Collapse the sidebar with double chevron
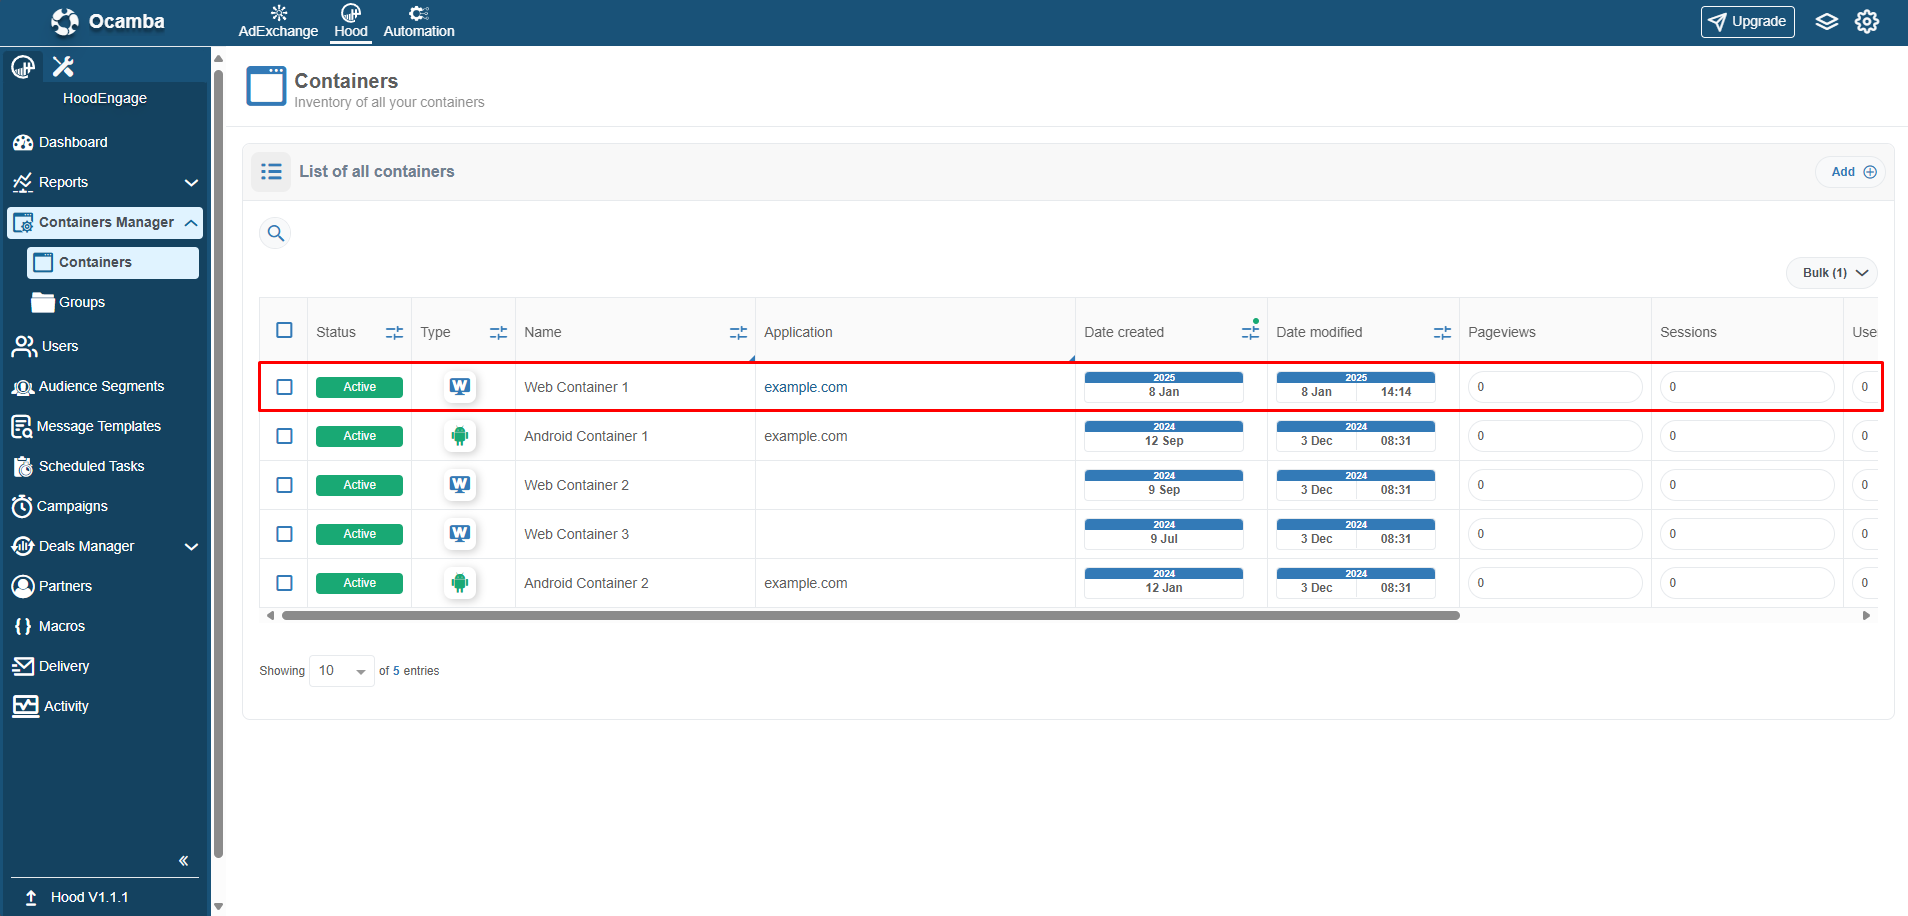Screen dimensions: 1908x916 [x=183, y=861]
